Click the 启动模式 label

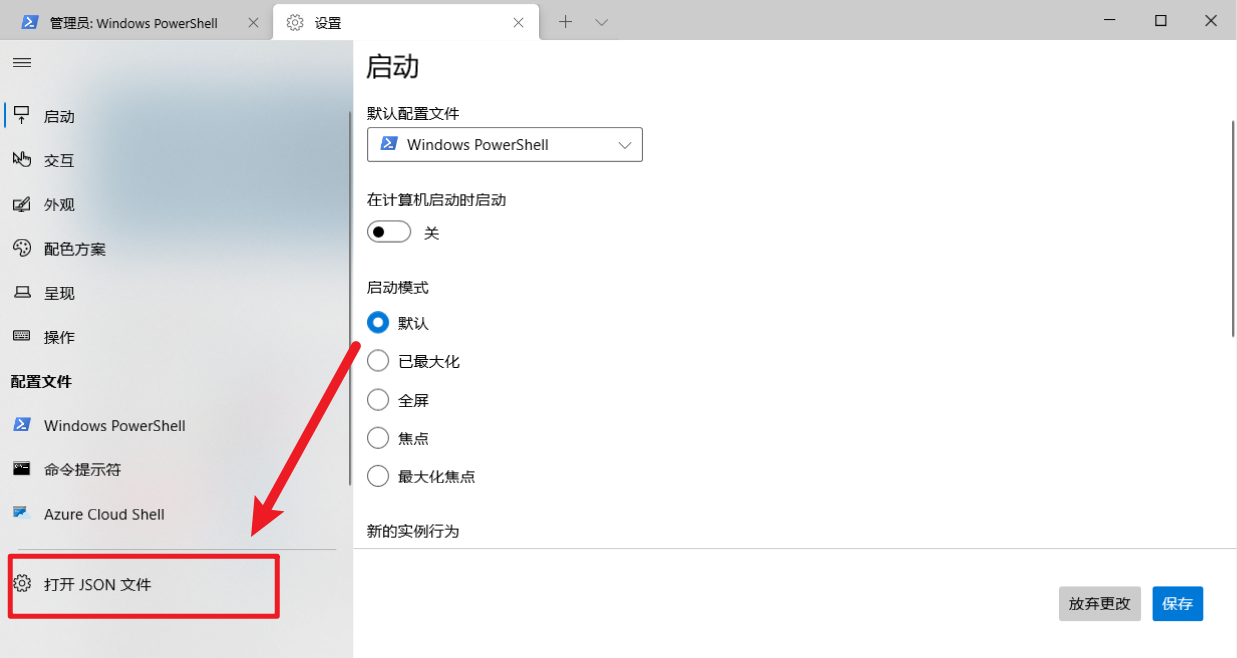398,287
